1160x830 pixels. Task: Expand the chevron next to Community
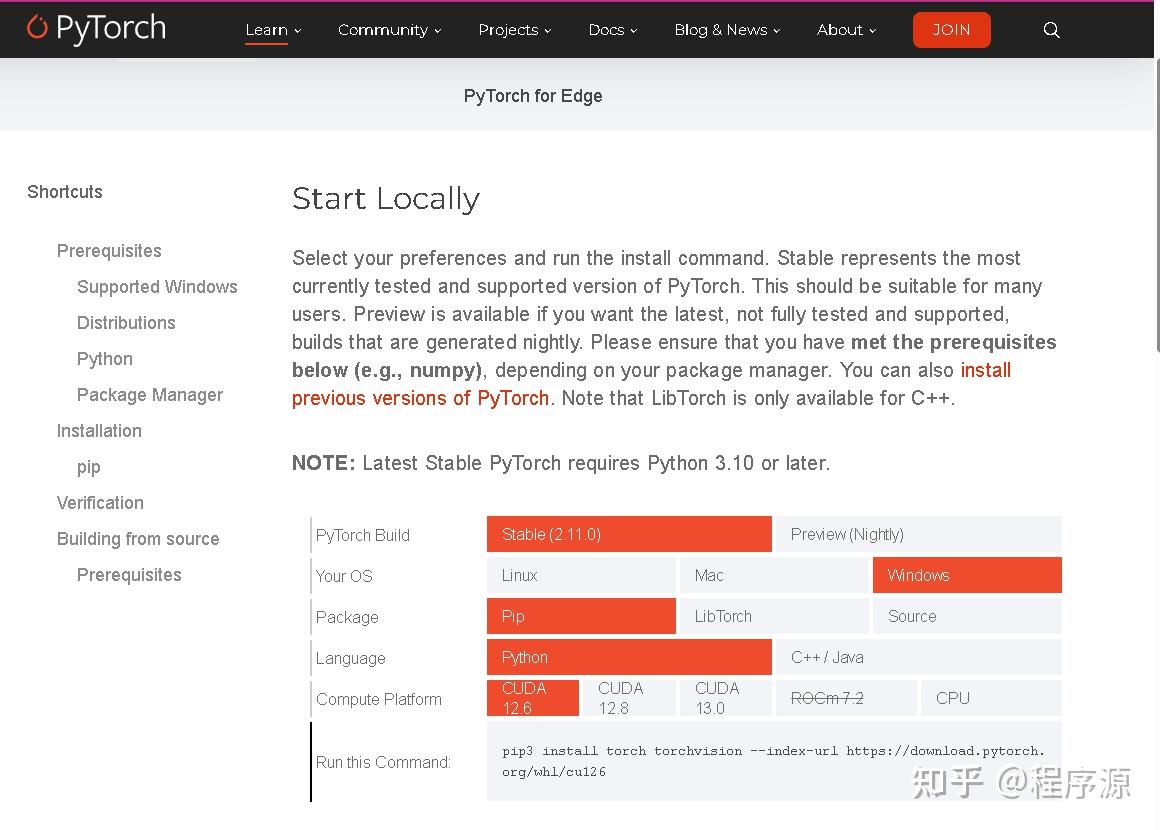[437, 31]
